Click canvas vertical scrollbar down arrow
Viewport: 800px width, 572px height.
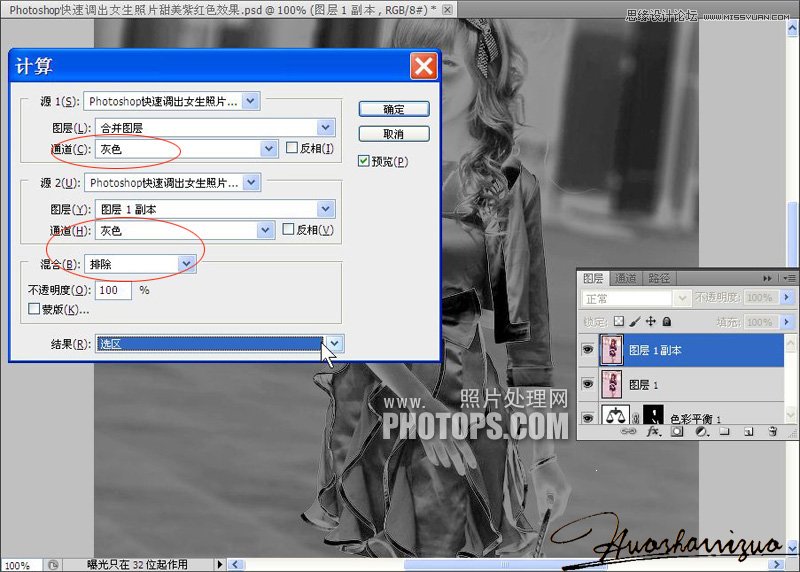coord(793,549)
